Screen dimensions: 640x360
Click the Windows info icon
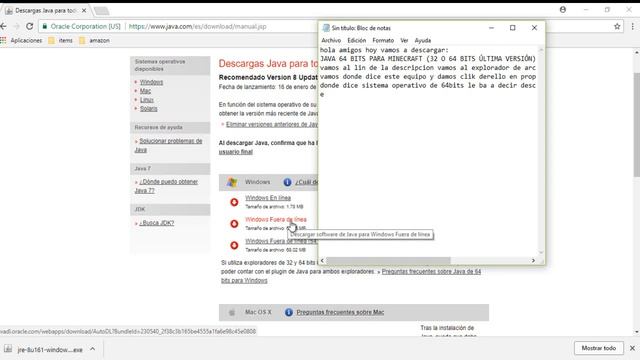pos(287,182)
